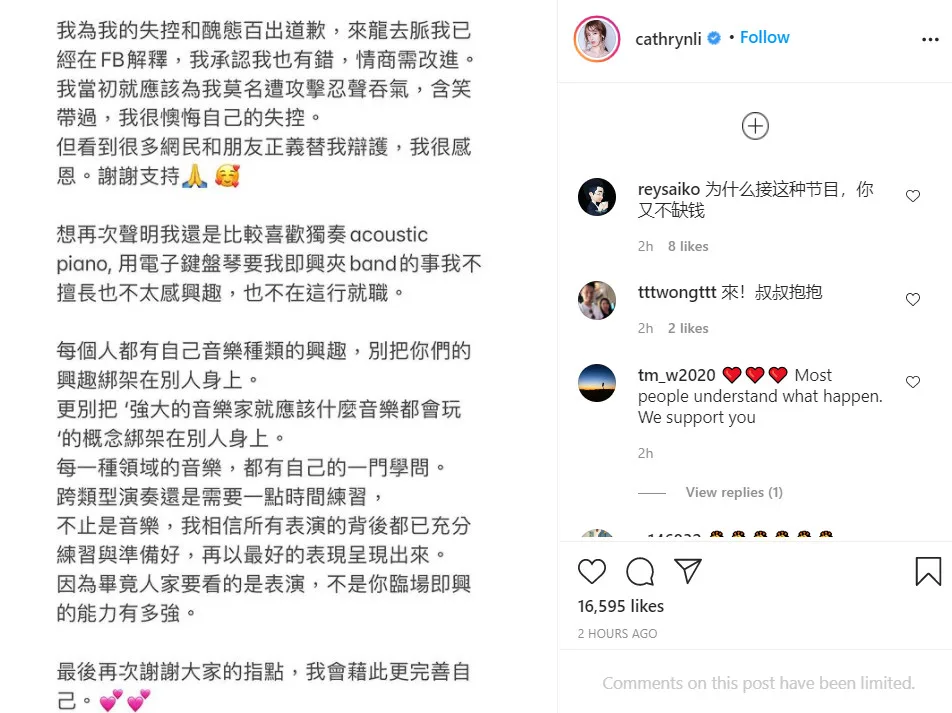View the 16,595 likes list
The width and height of the screenshot is (952, 713).
point(620,606)
